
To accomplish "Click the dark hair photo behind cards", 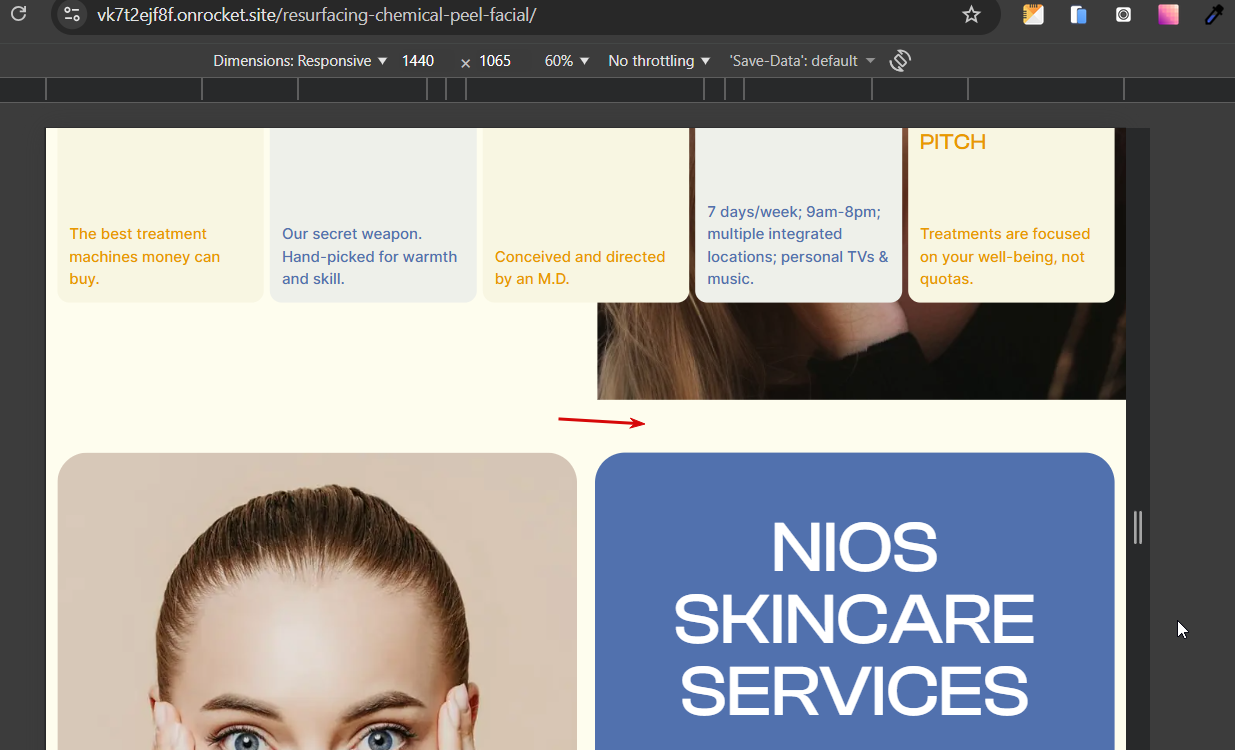I will pyautogui.click(x=861, y=350).
